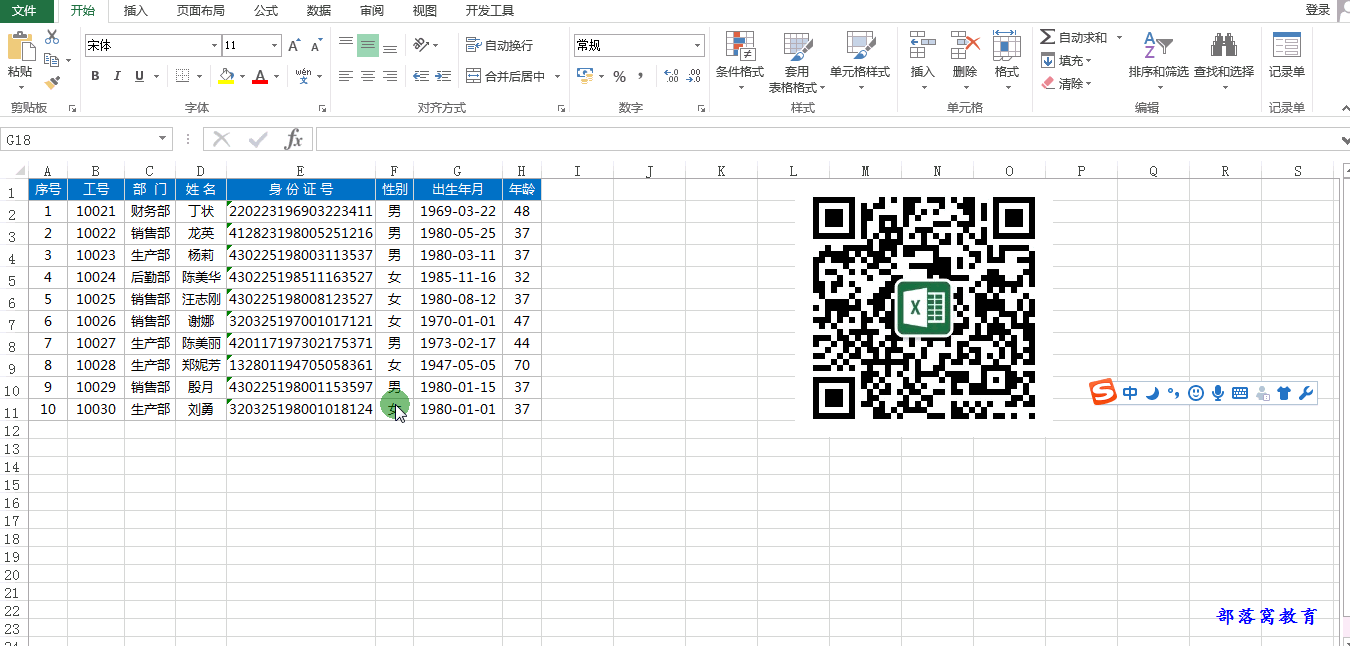Viewport: 1350px width, 646px height.
Task: Click the Format Painter brush icon
Action: click(52, 83)
